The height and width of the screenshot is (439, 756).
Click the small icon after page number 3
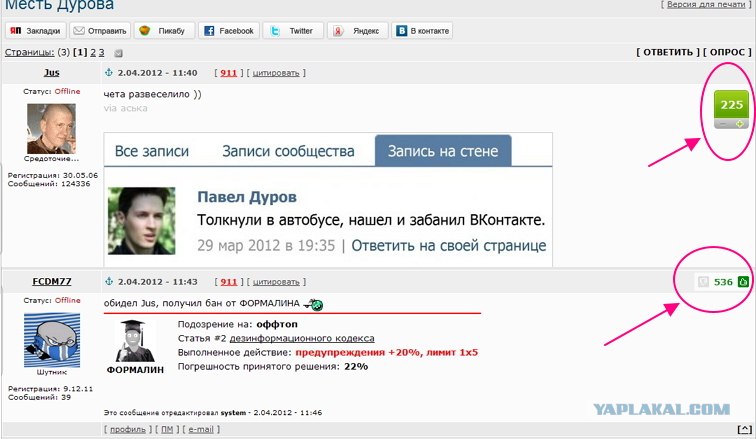click(118, 53)
